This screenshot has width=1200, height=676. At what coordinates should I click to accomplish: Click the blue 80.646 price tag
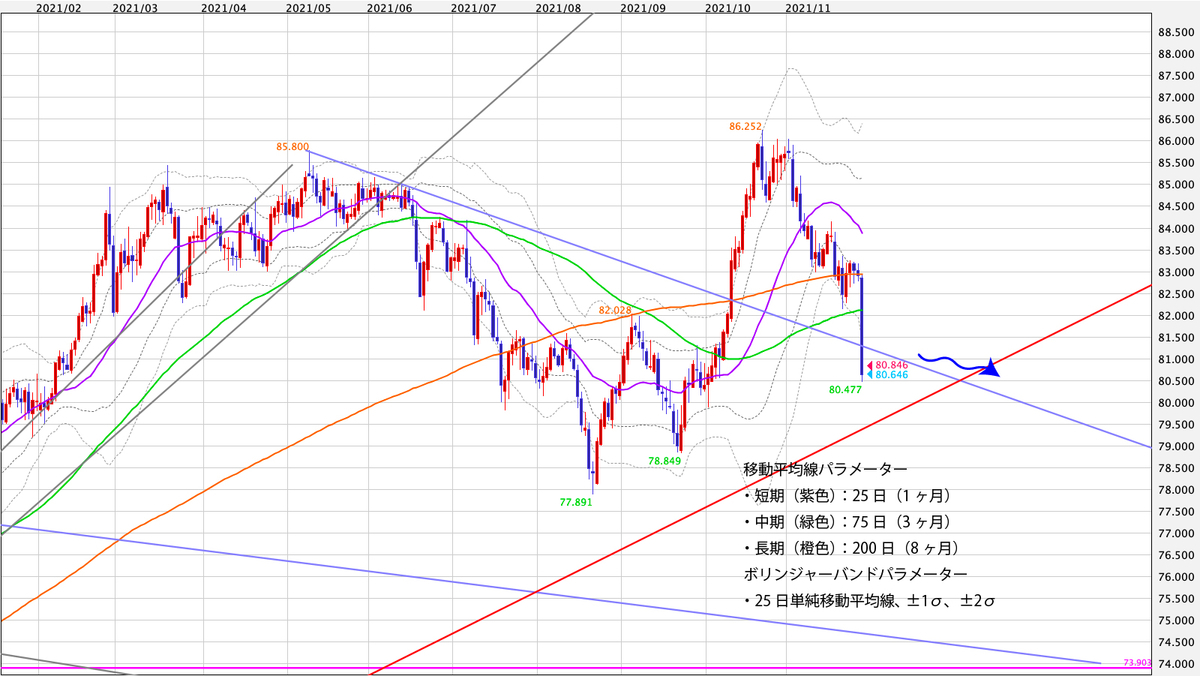(889, 375)
